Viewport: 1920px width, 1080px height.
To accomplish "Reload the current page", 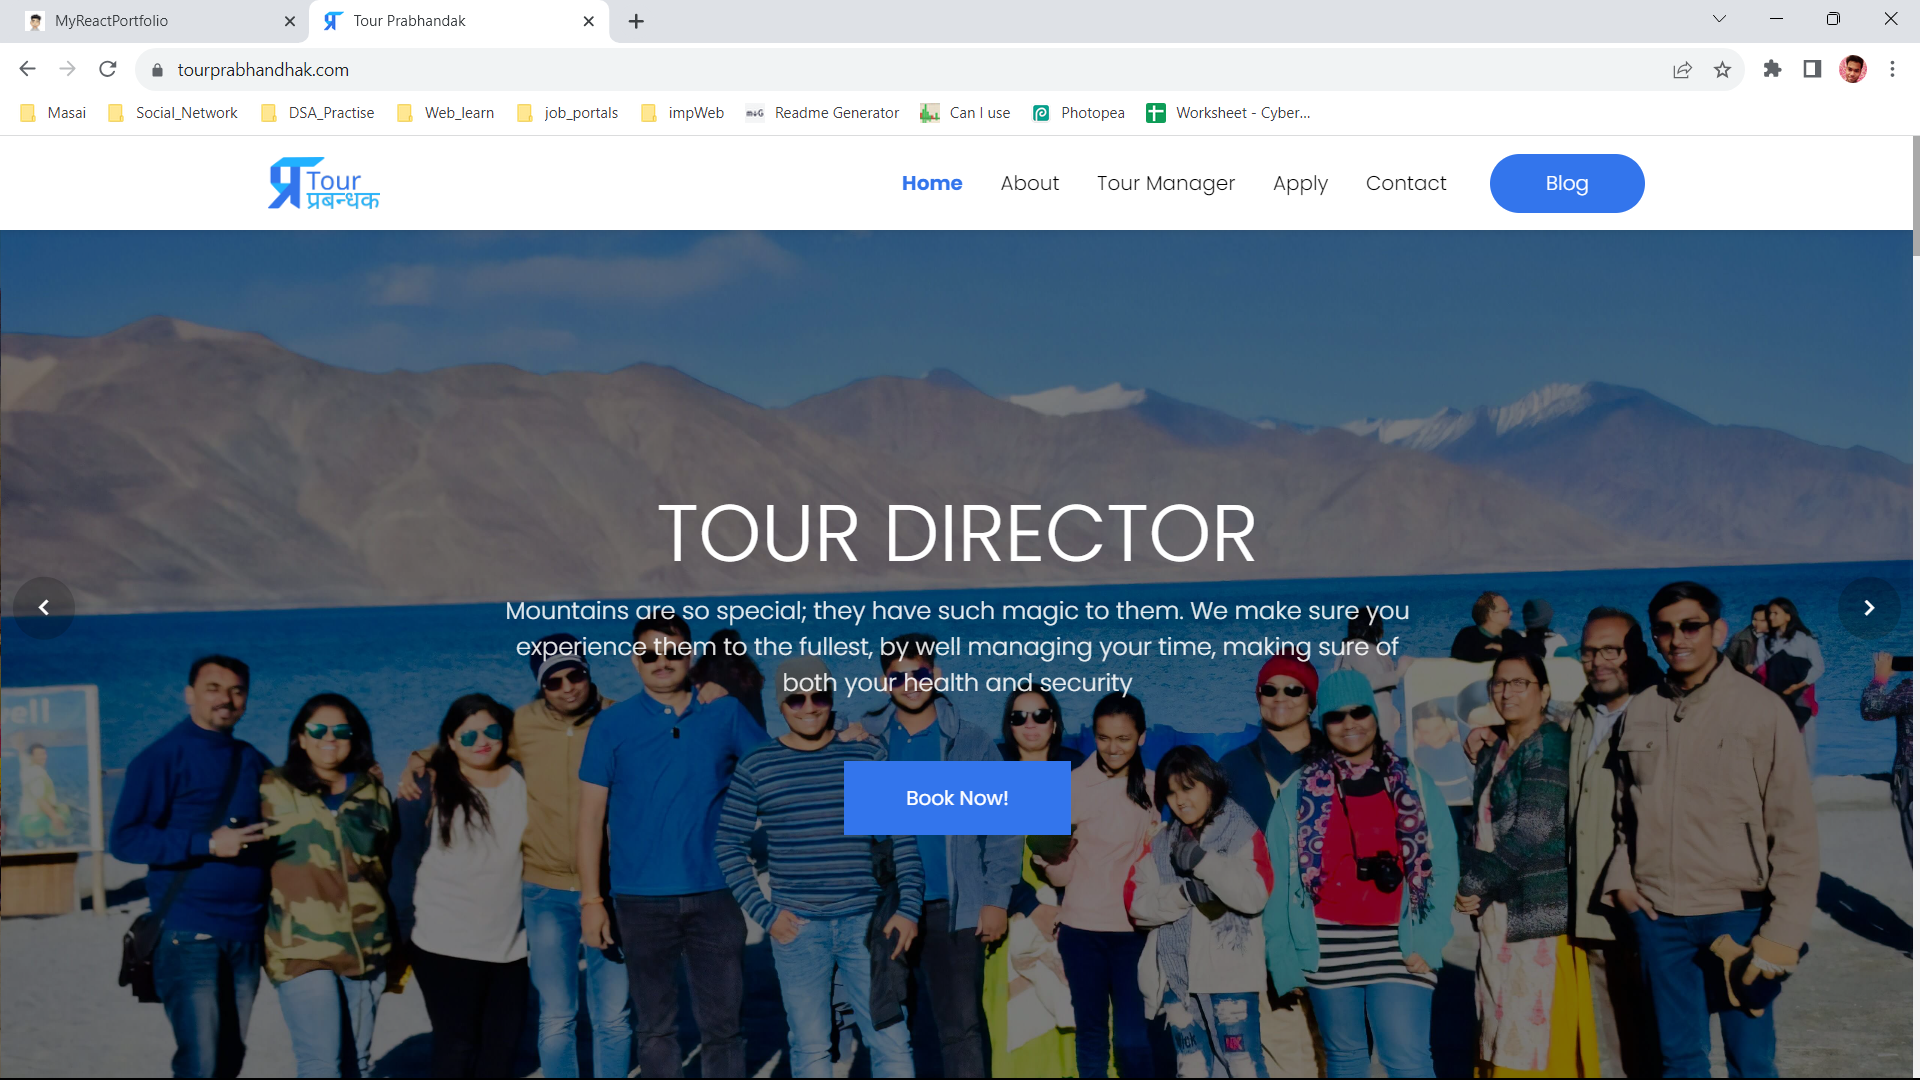I will coord(108,70).
